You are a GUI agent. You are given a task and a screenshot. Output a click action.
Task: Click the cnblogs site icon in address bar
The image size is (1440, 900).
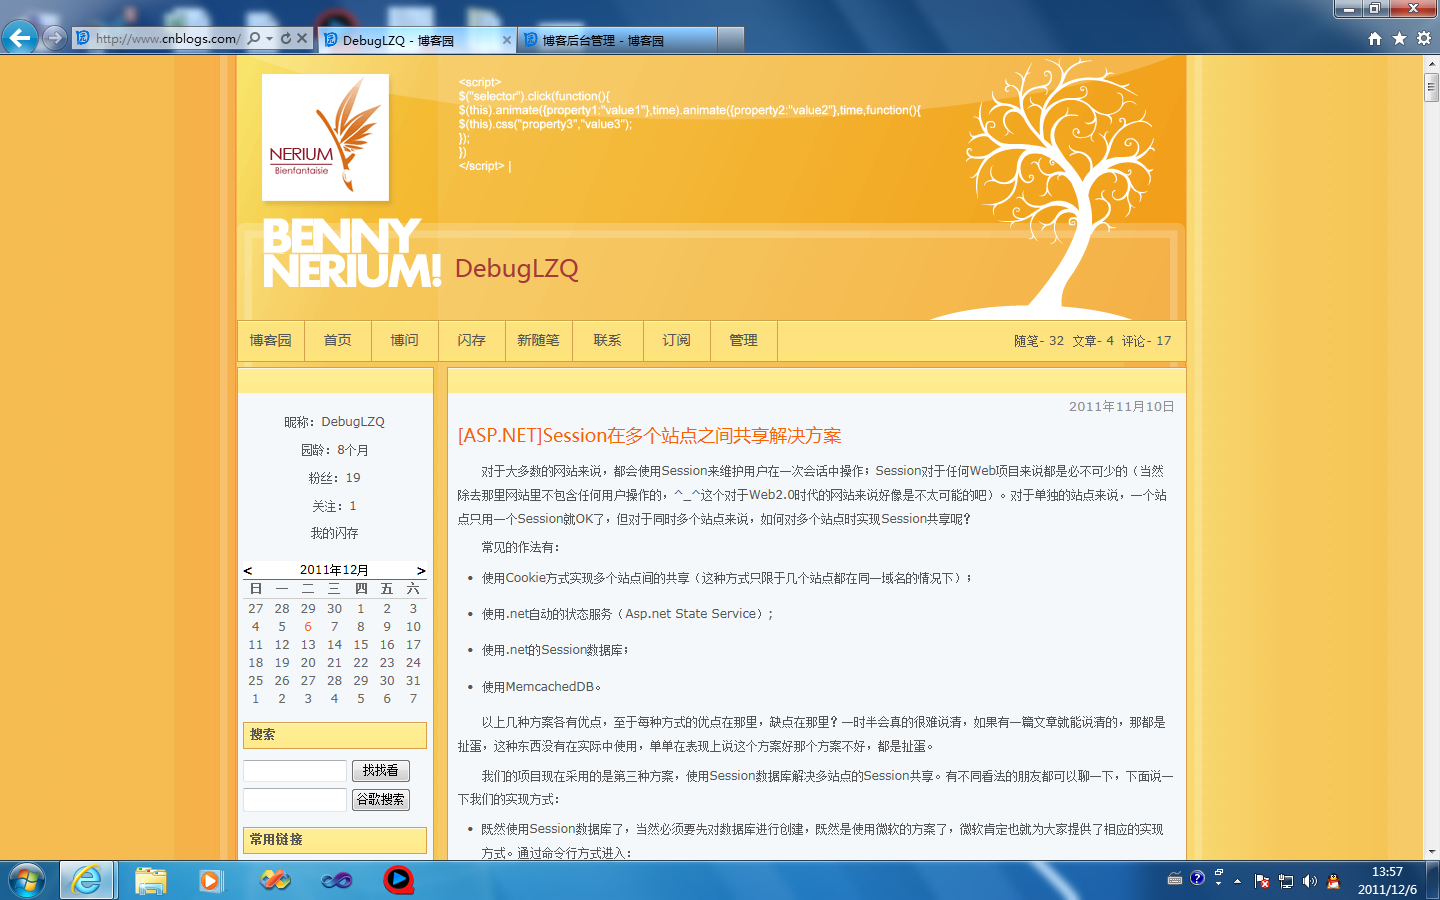(83, 38)
